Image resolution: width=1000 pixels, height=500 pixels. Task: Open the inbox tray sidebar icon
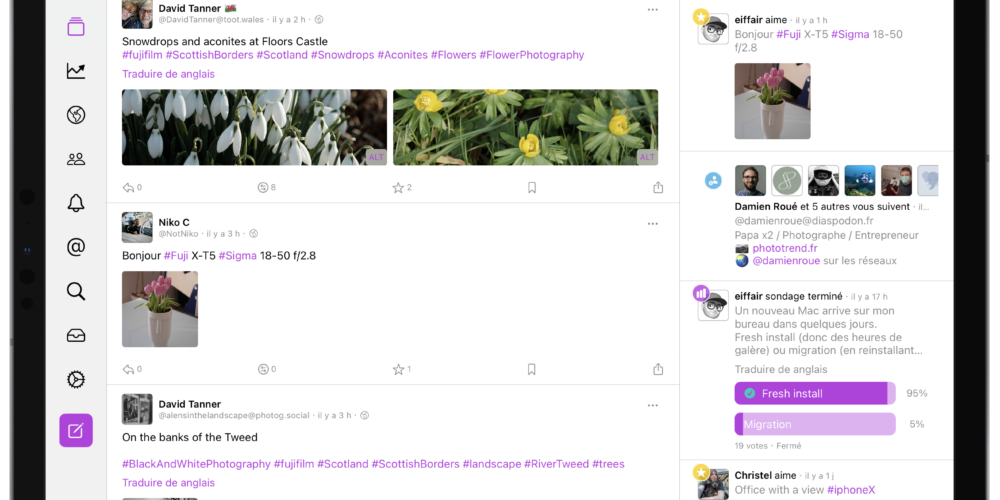pos(76,335)
